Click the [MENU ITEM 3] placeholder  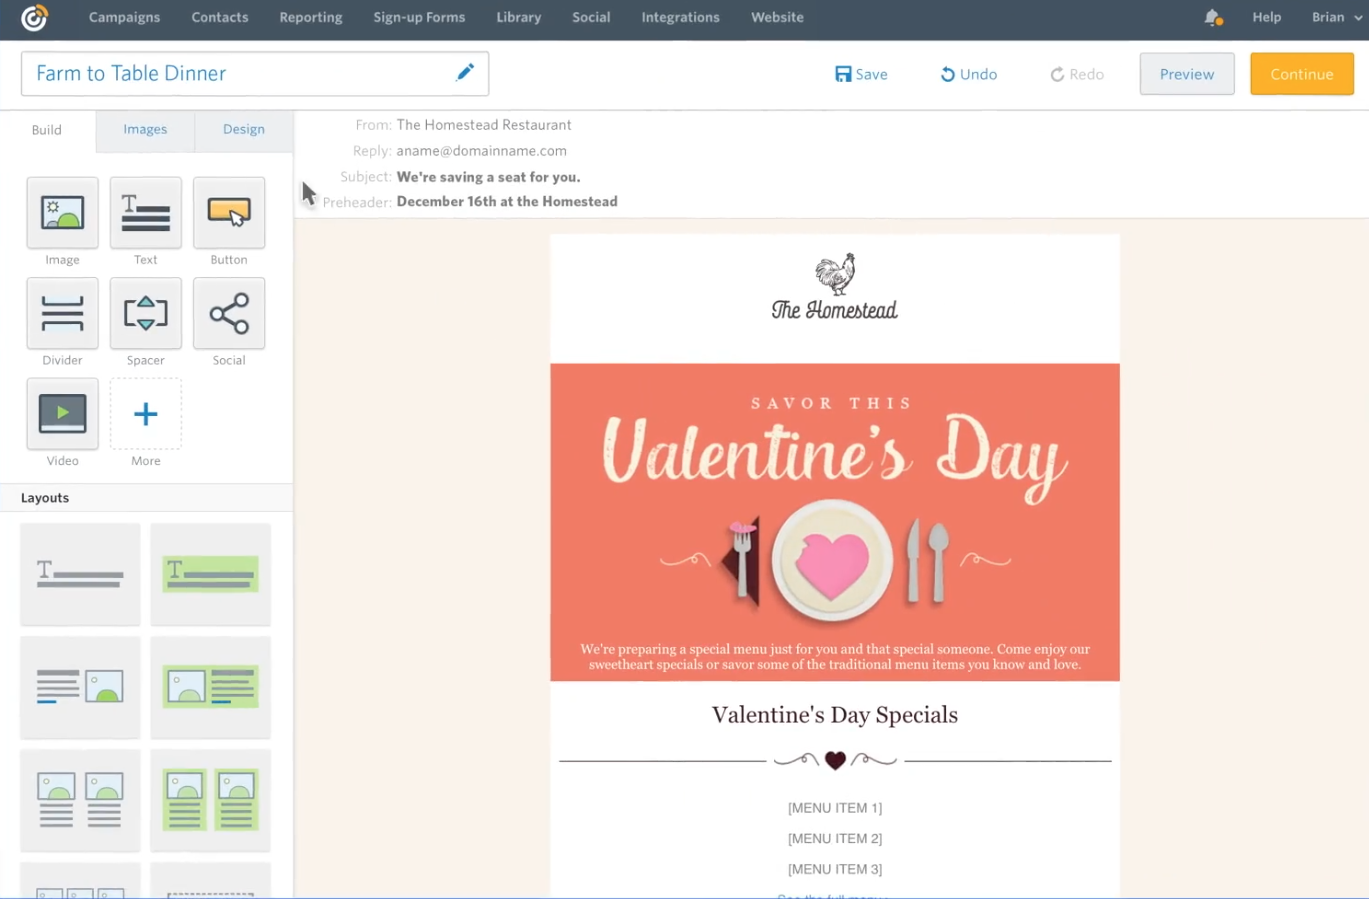coord(835,869)
